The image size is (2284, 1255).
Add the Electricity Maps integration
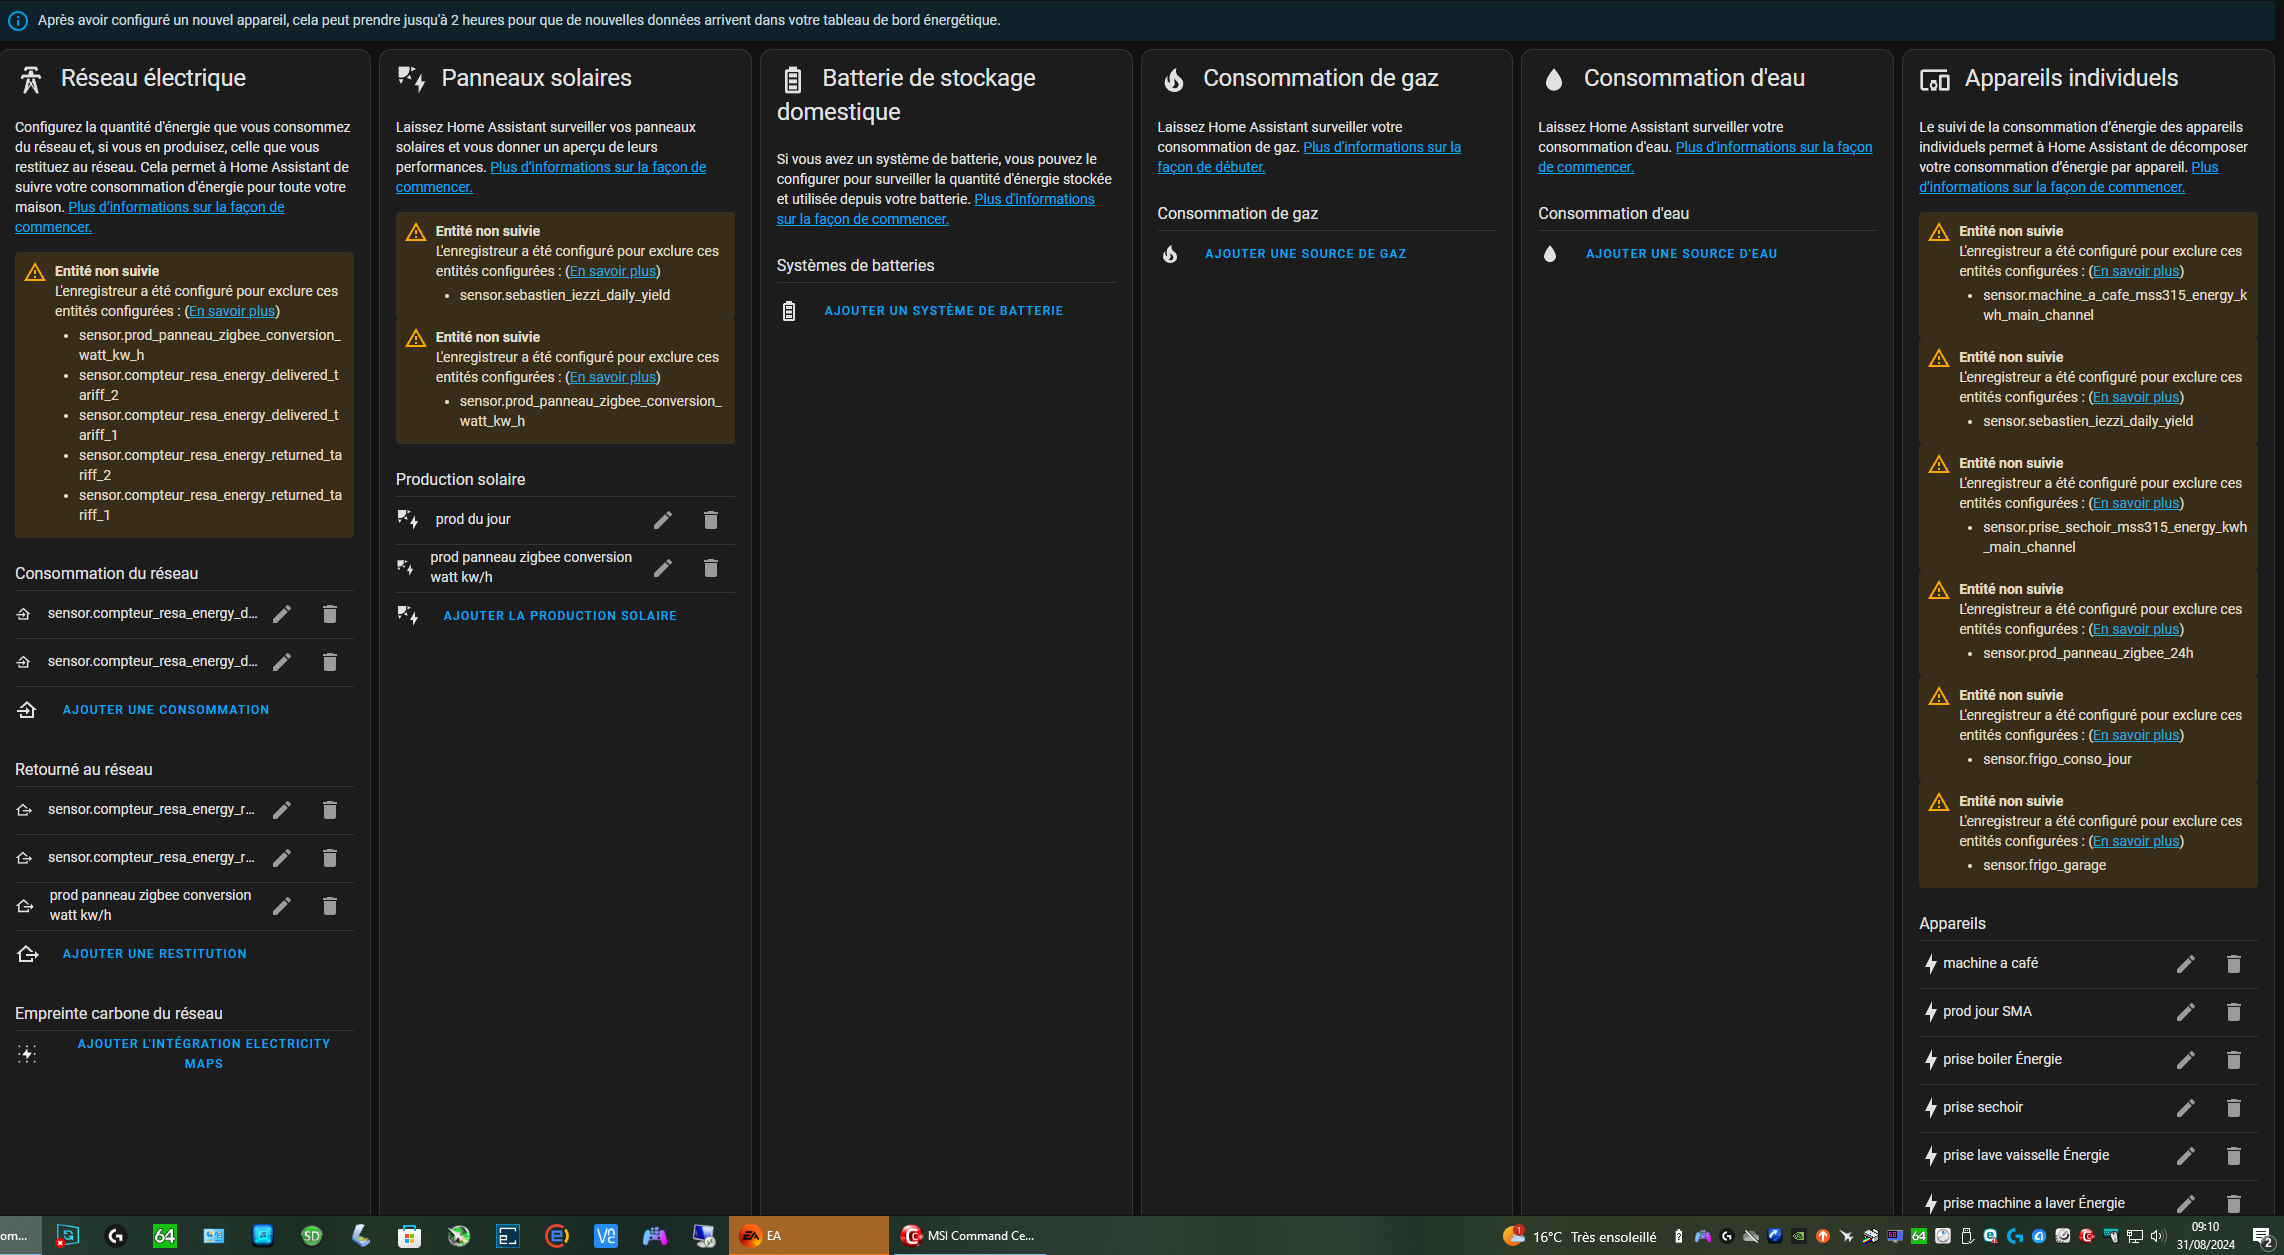(x=204, y=1053)
